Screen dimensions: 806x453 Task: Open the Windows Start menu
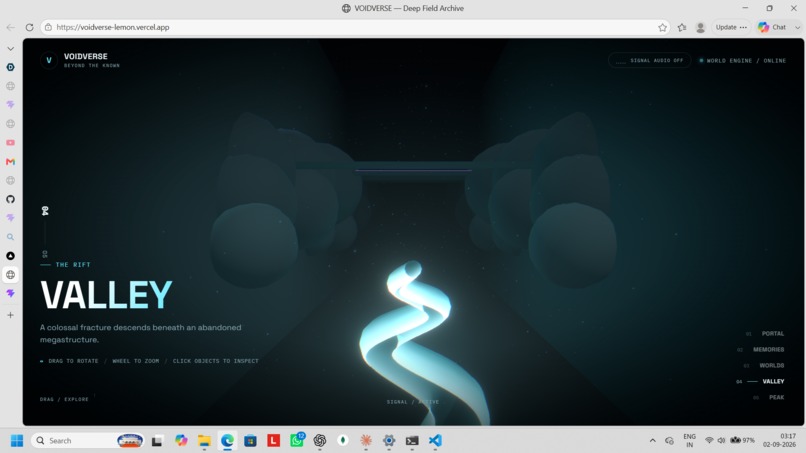(x=17, y=441)
